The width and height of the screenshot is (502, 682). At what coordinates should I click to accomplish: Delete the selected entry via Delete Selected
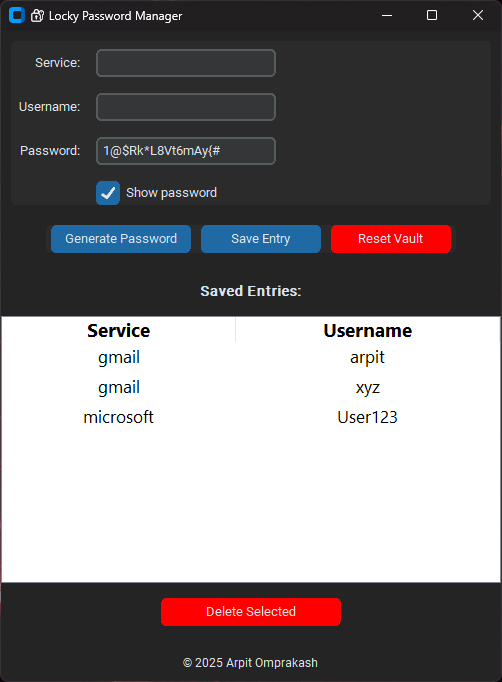pyautogui.click(x=251, y=612)
